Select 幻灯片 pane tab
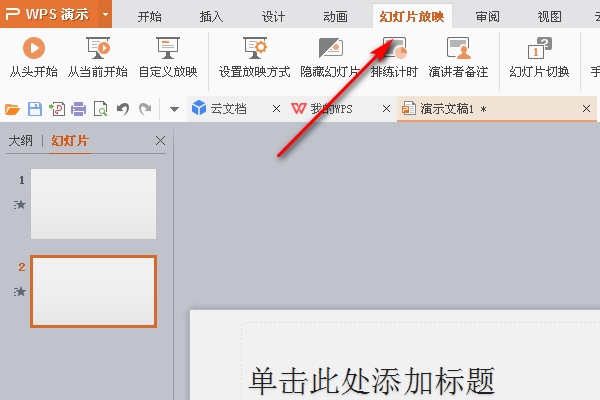Image resolution: width=600 pixels, height=400 pixels. pos(70,141)
